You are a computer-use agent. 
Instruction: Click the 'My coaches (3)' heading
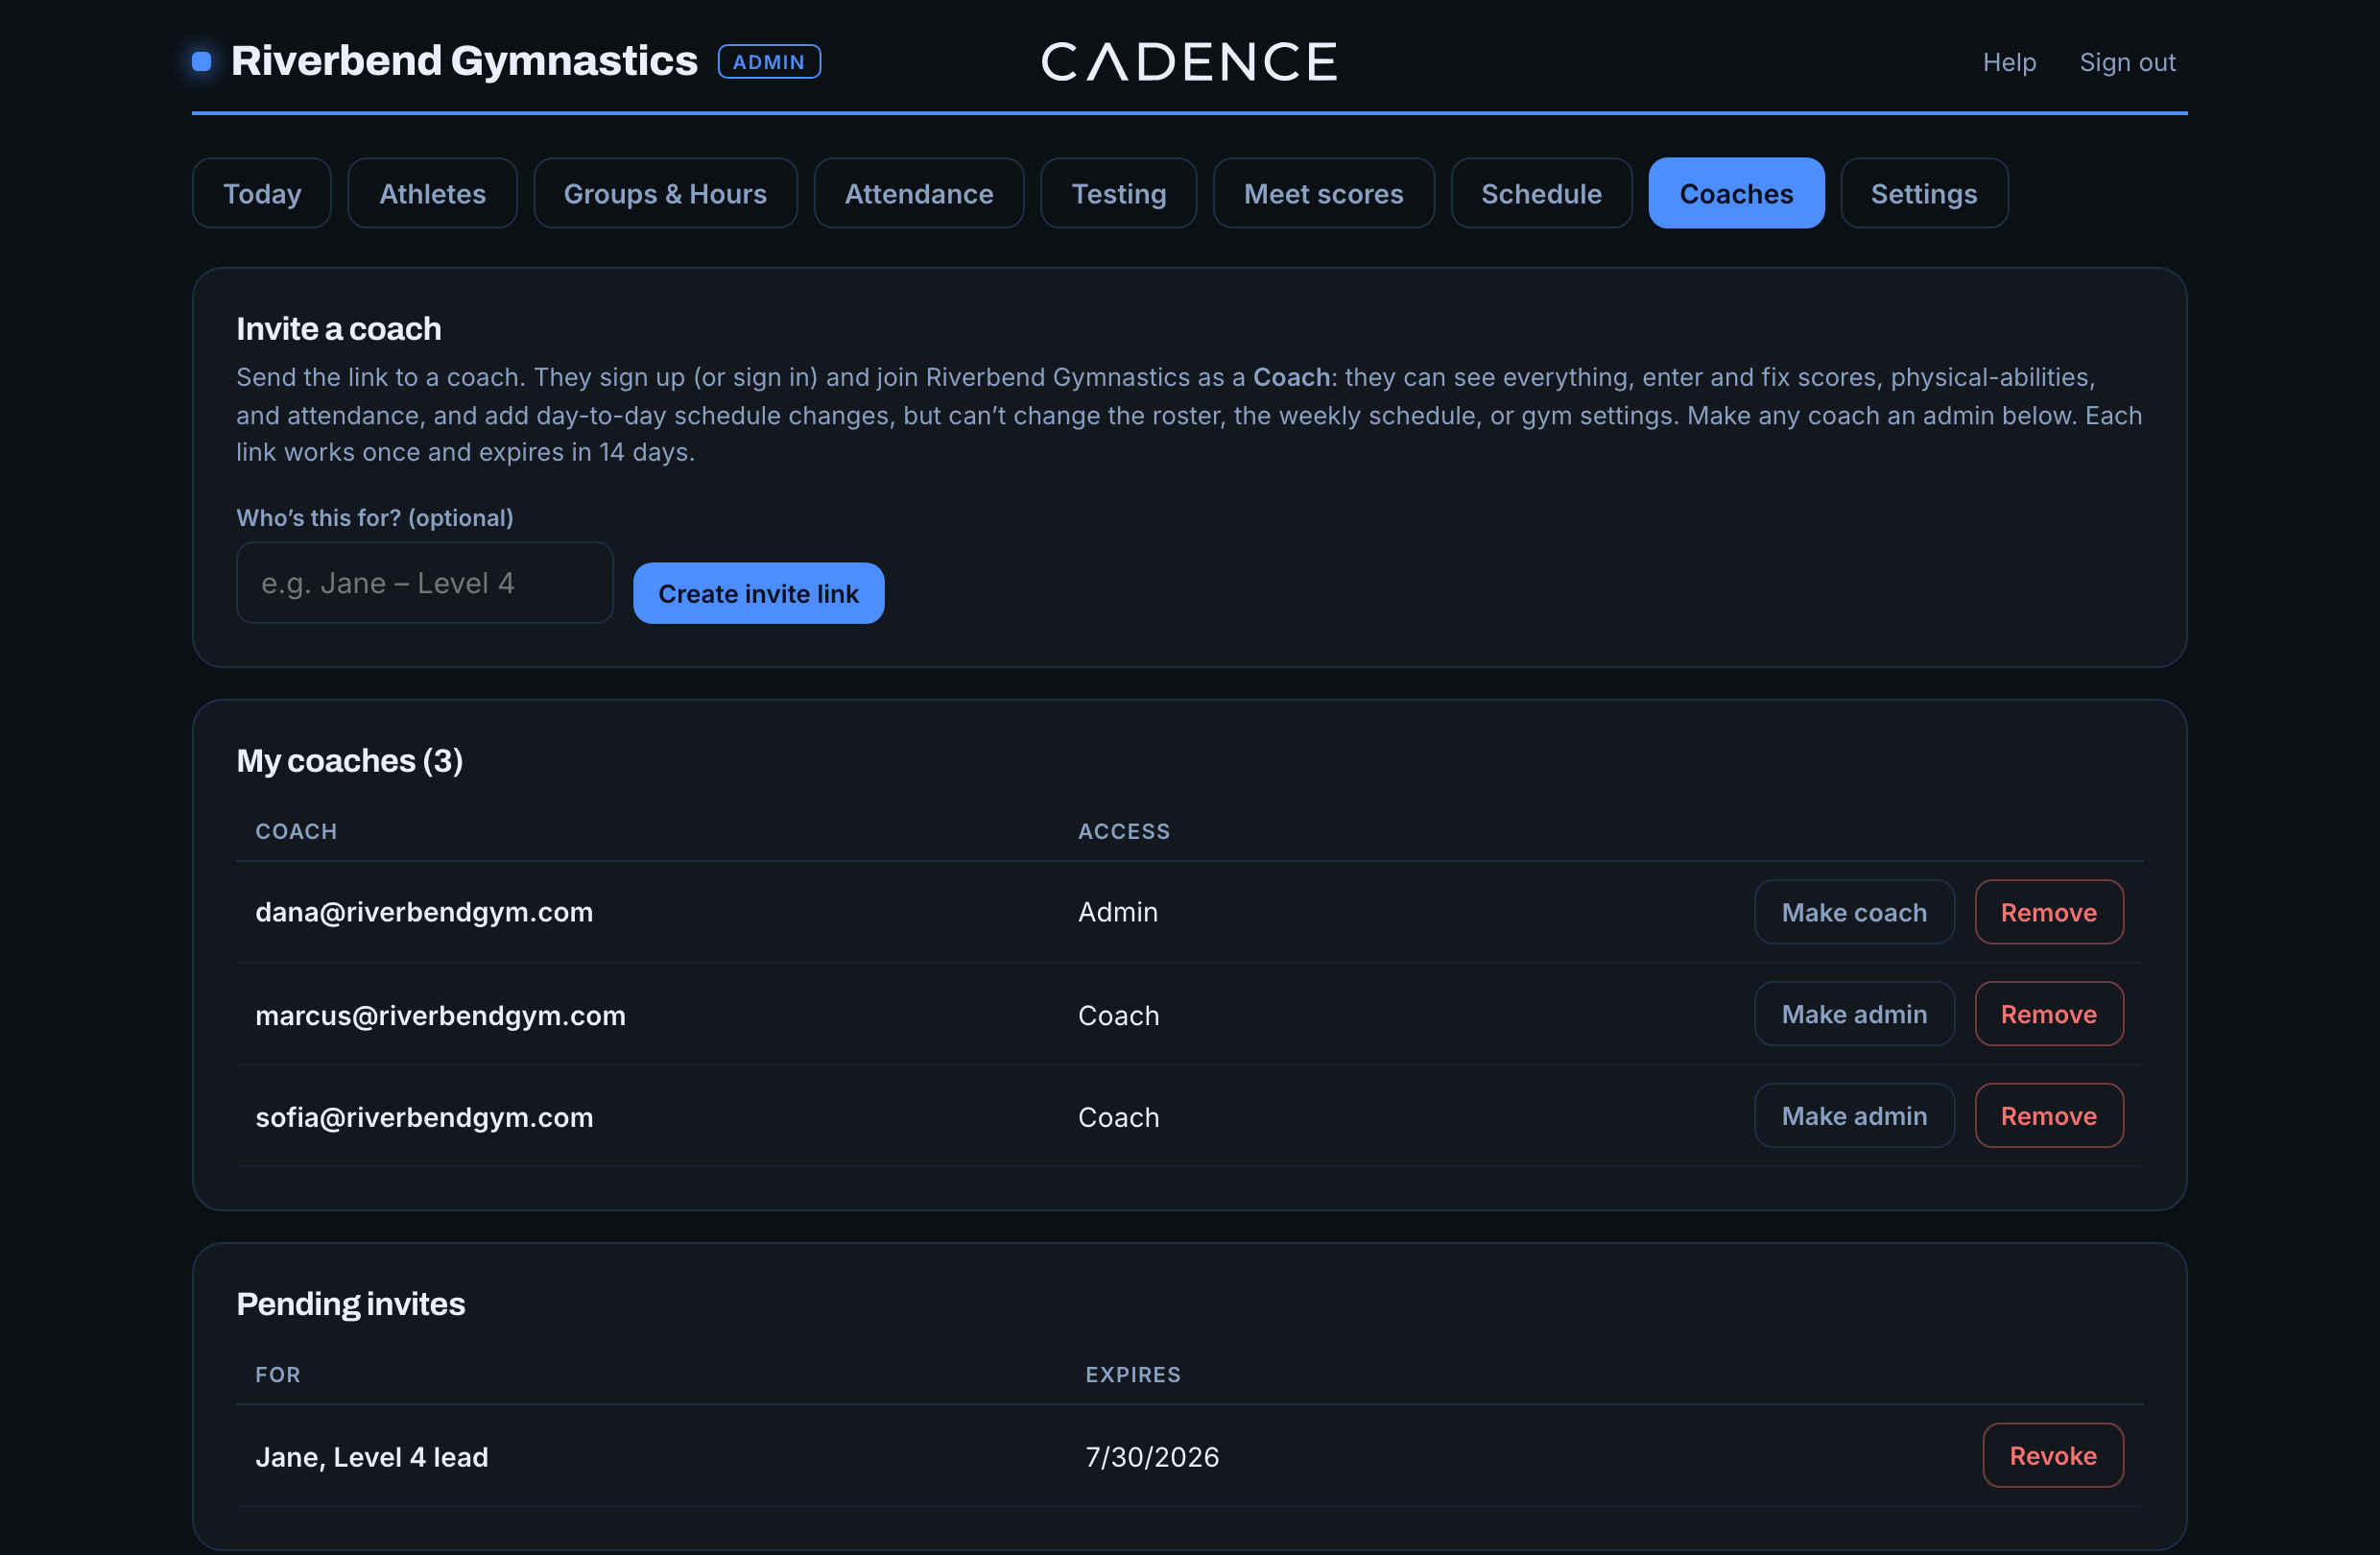point(349,761)
